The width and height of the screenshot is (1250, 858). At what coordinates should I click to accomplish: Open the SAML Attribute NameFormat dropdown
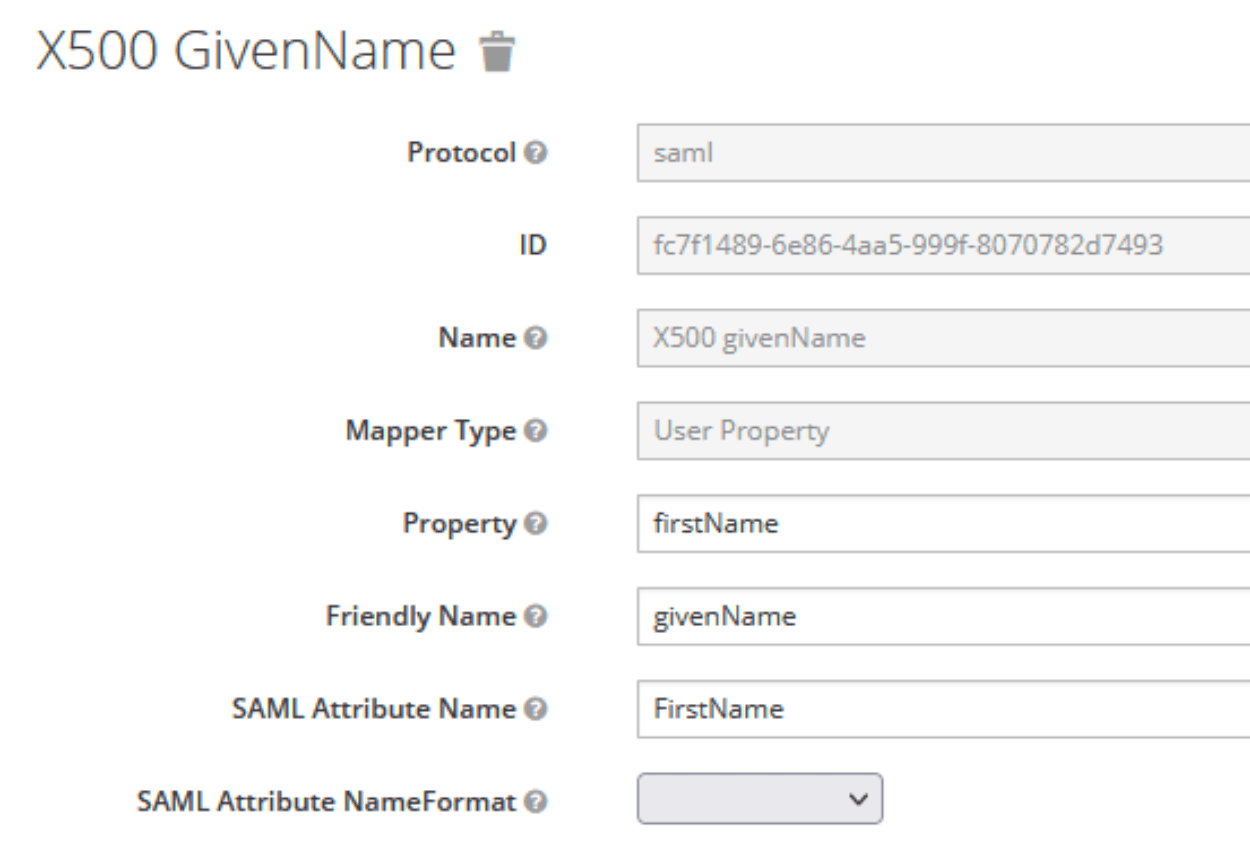click(x=760, y=798)
